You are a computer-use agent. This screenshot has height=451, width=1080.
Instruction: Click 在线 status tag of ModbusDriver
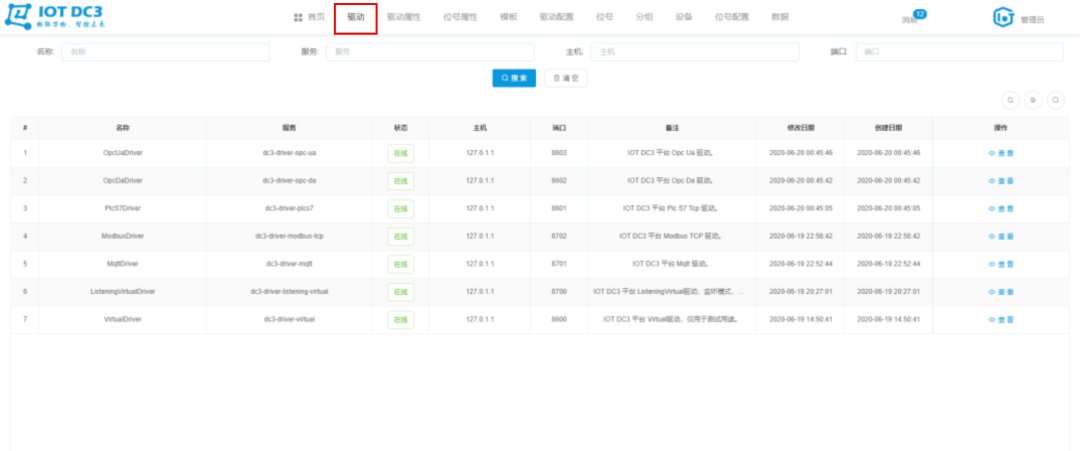(401, 236)
